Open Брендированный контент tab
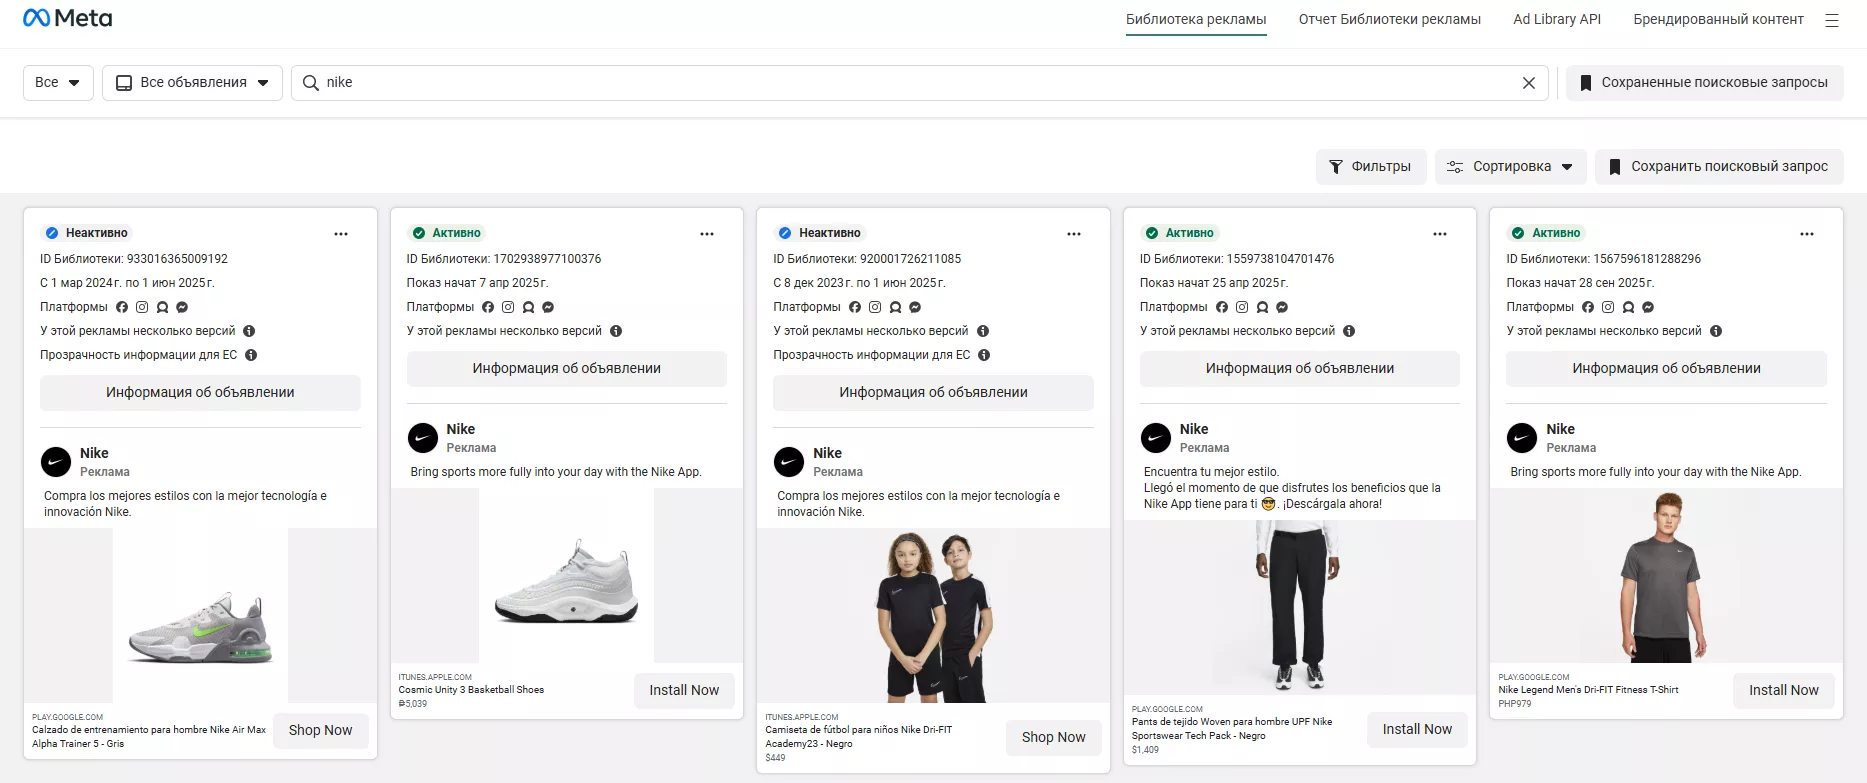Screen dimensions: 1867x783 1718,20
